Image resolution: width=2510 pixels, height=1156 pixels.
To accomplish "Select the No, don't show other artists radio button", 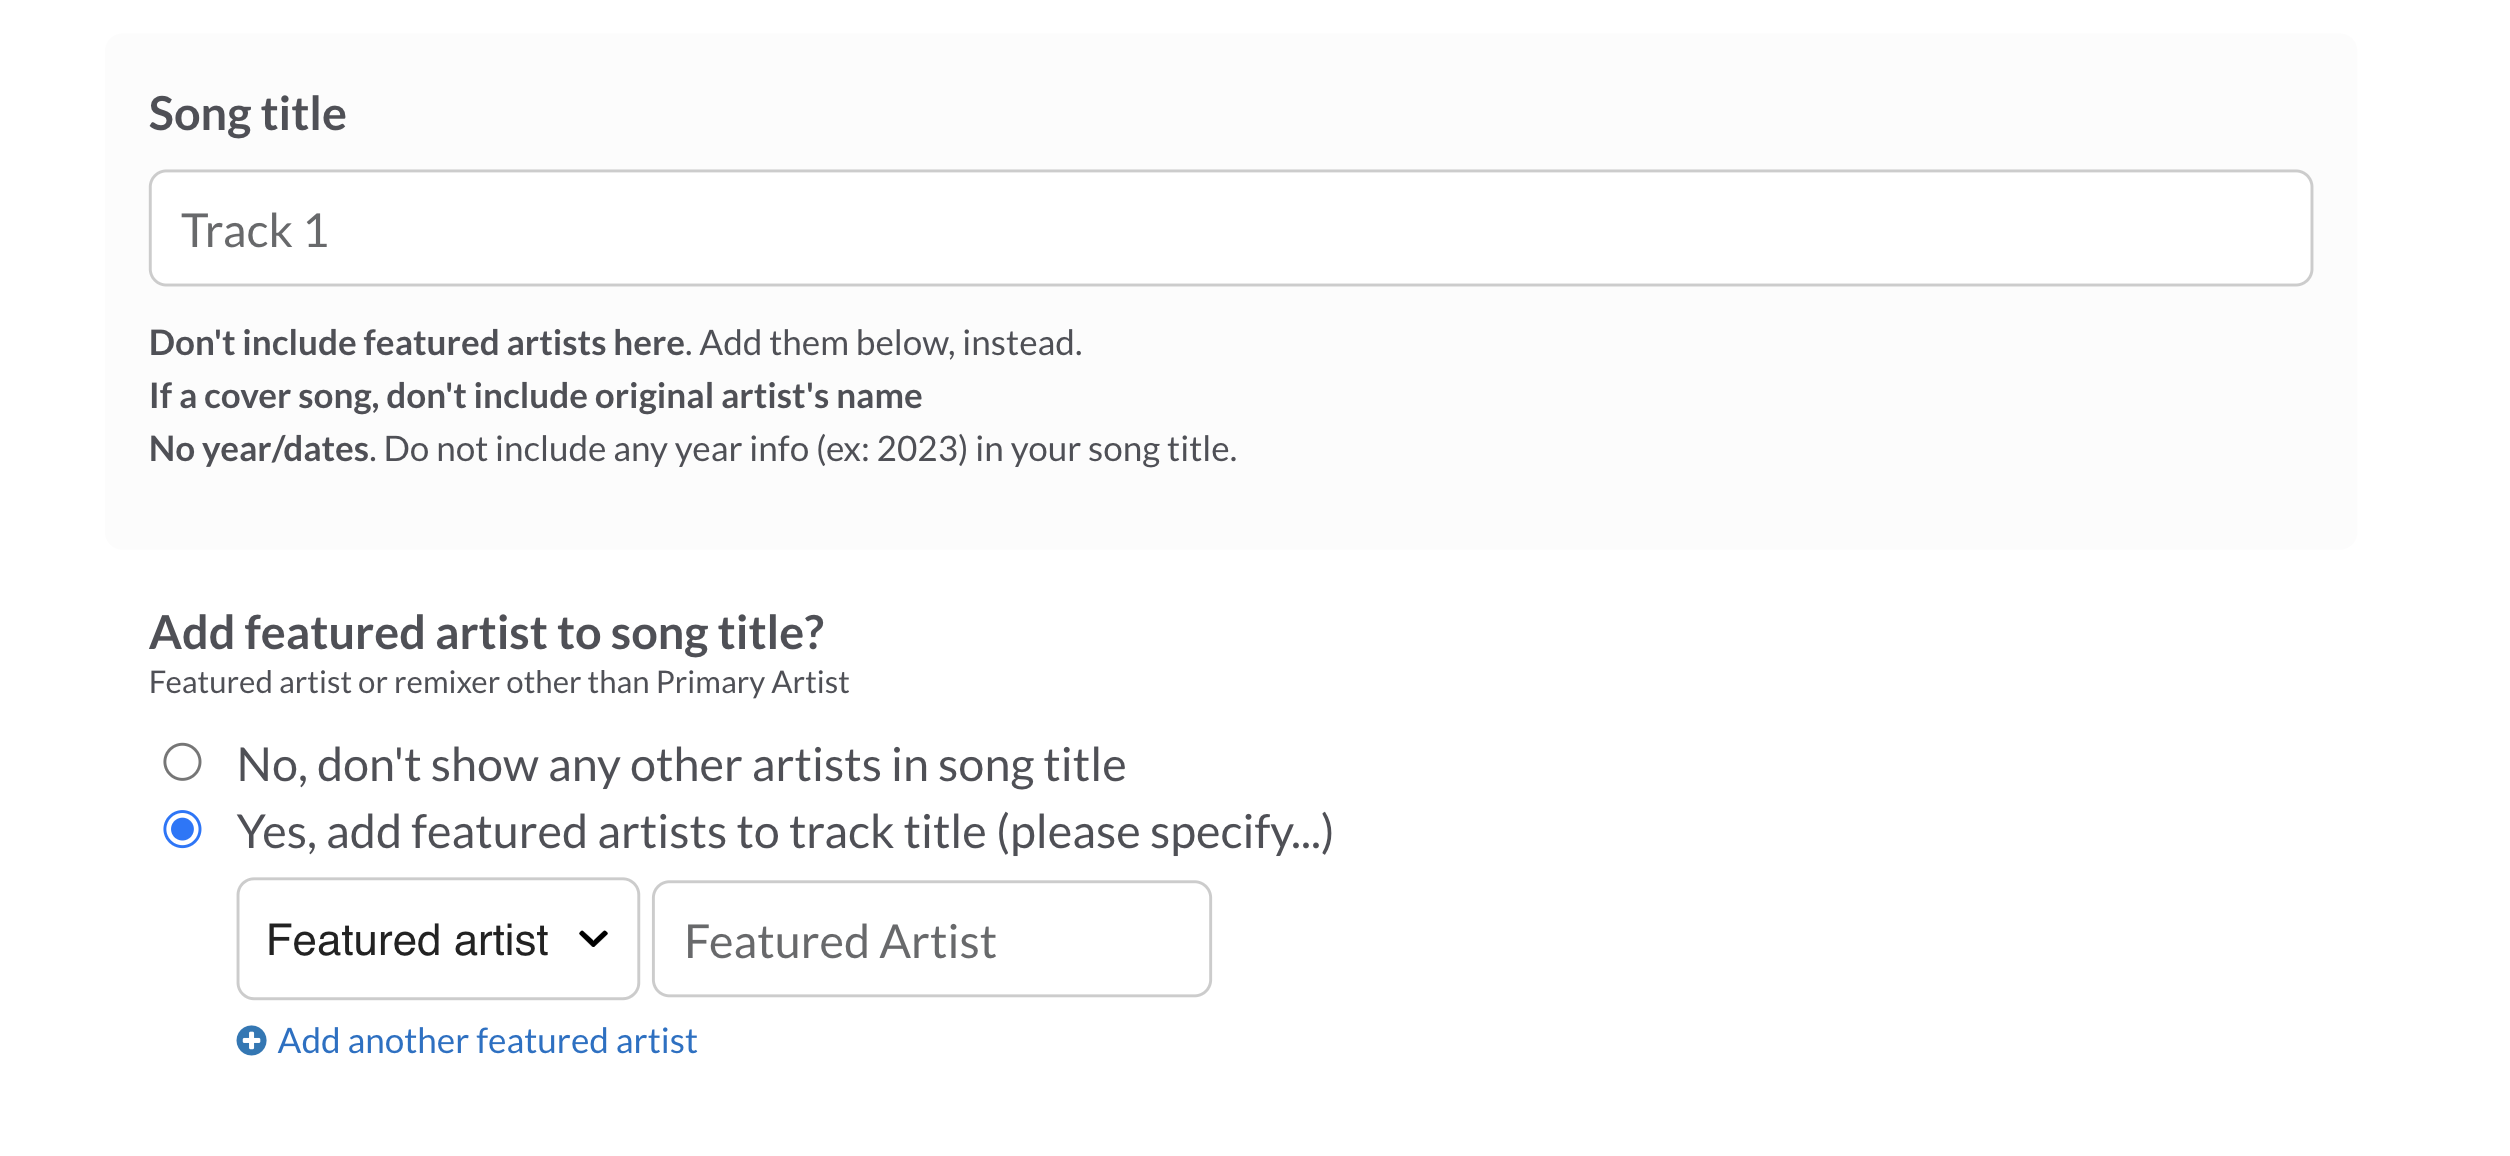I will 182,762.
